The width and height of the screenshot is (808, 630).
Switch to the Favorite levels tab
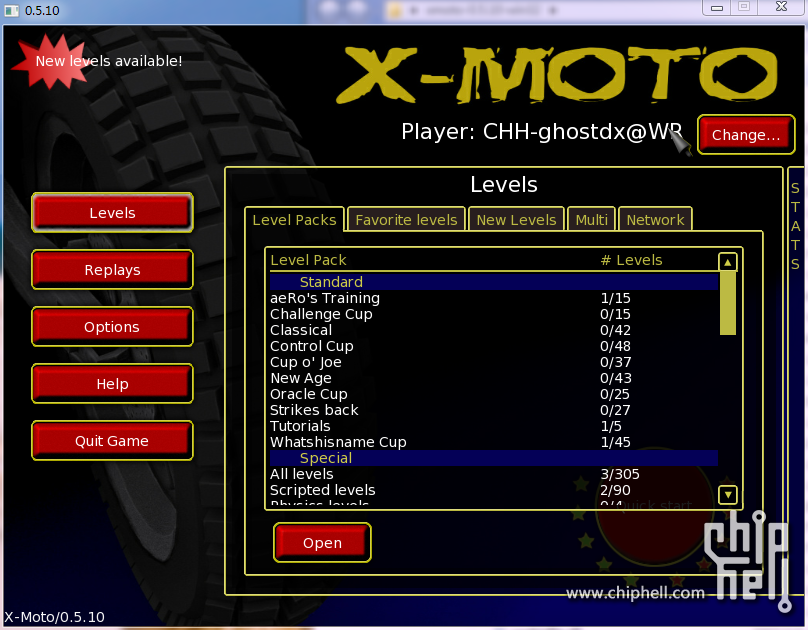(407, 220)
